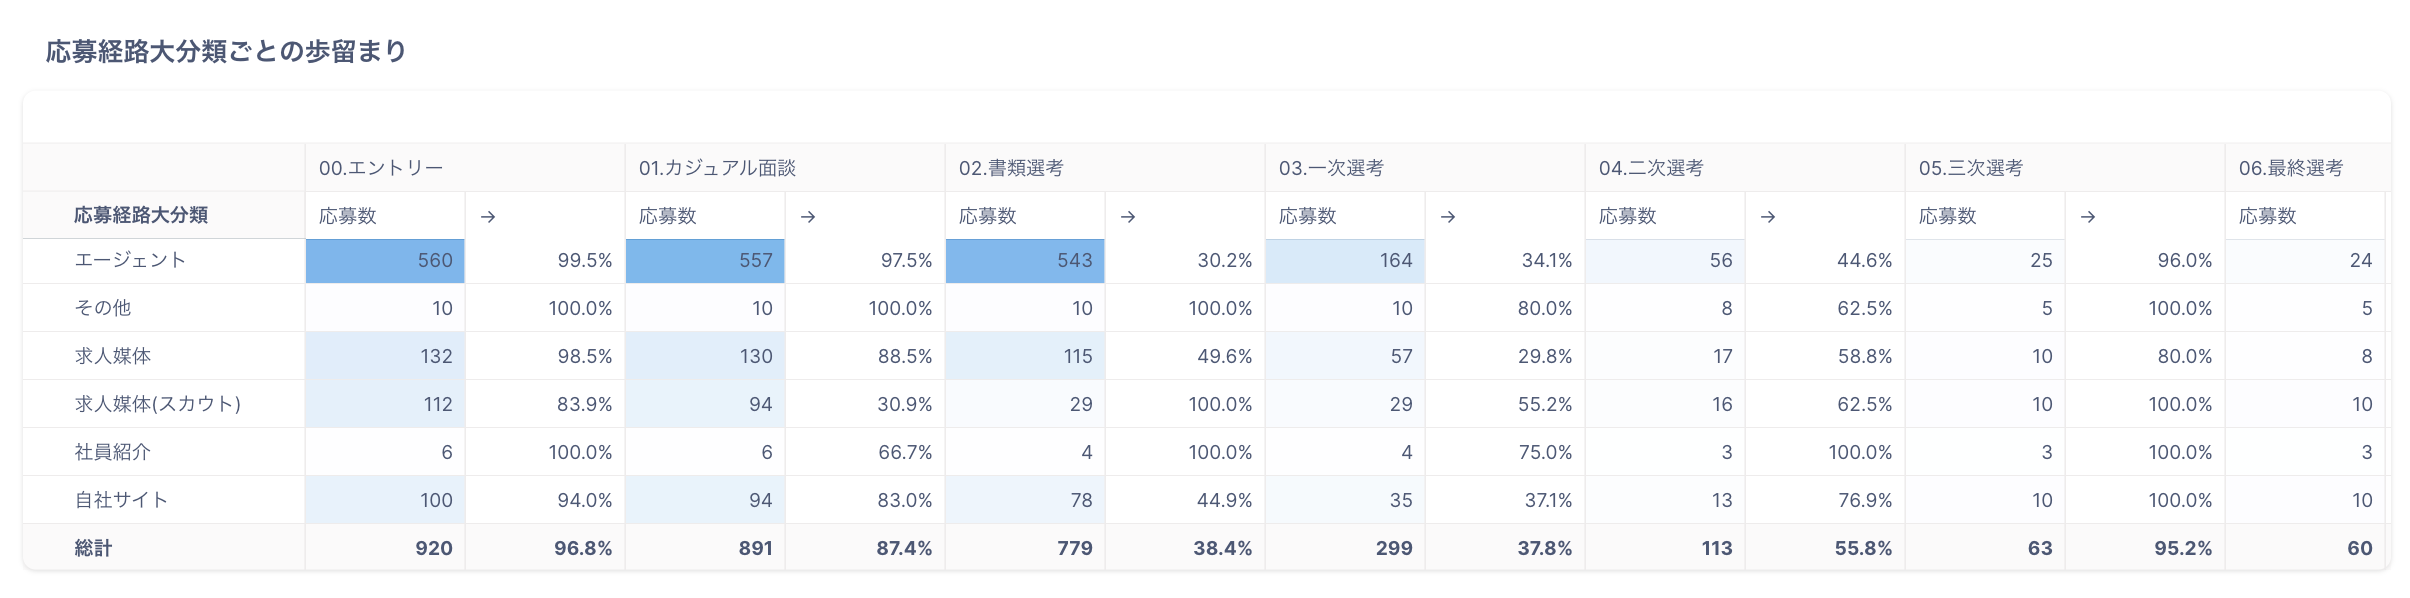Click the highlighted 543 cell under 02.書類選考

1026,260
